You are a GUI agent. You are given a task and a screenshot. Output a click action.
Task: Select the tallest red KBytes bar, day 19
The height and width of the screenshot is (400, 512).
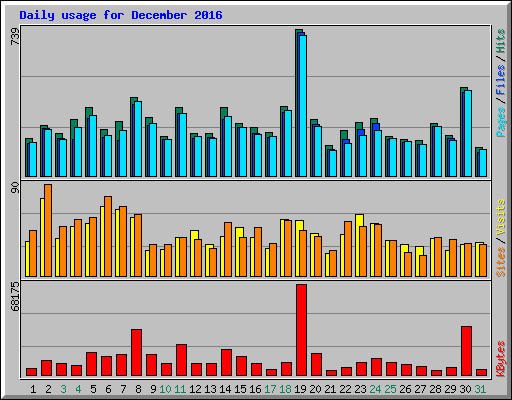[x=301, y=330]
